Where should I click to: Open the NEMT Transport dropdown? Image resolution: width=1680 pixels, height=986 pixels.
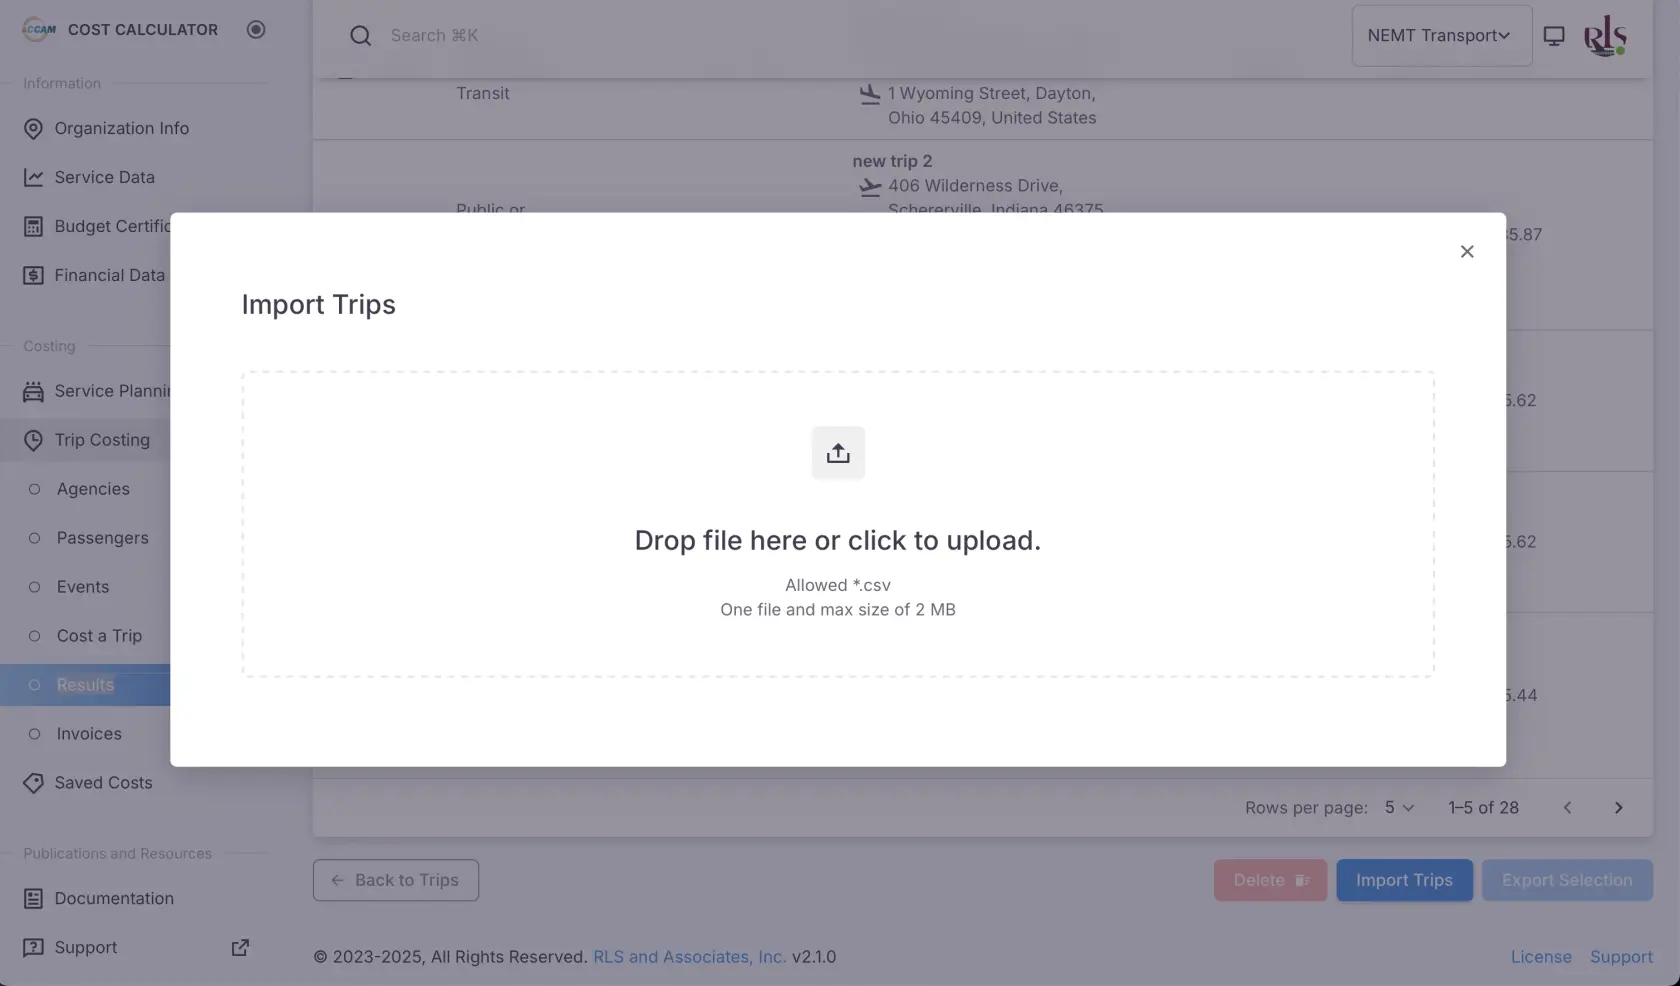(1441, 35)
